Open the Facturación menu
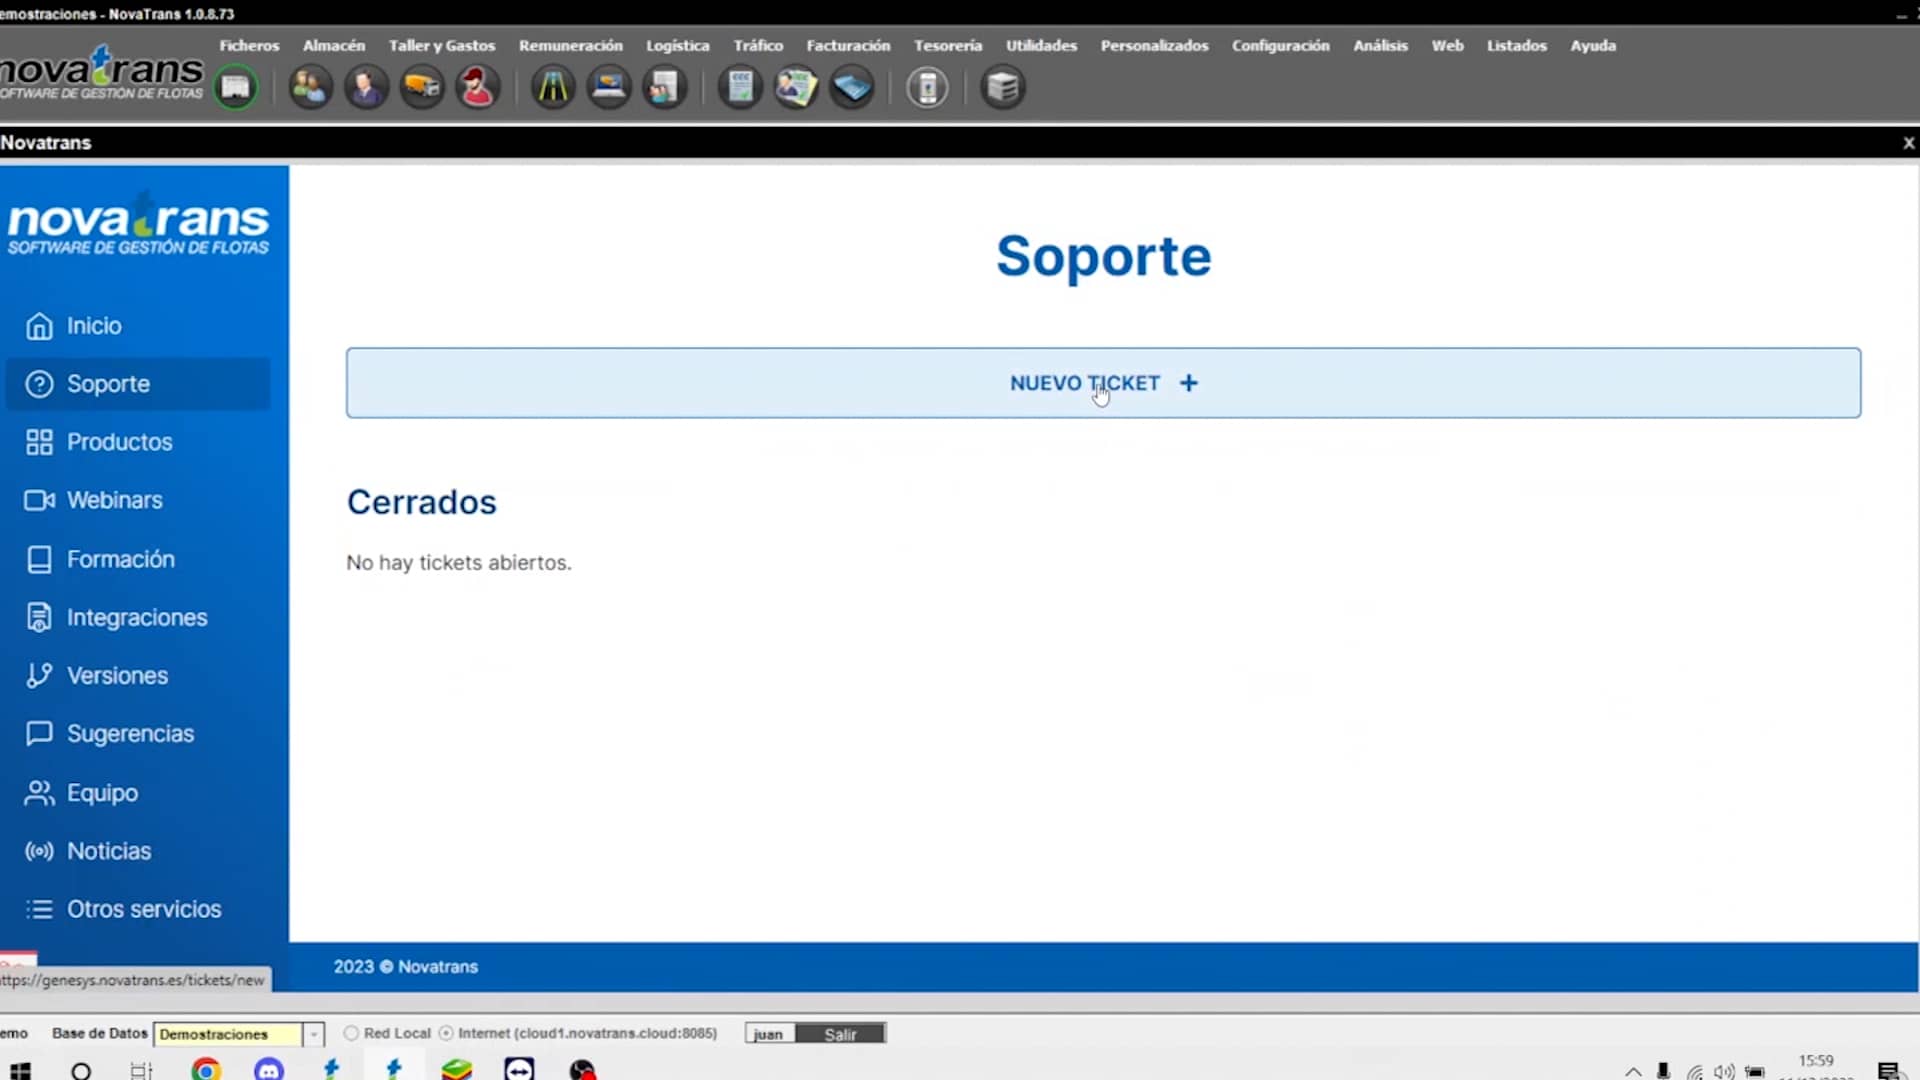Screen dimensions: 1920x1080 click(x=847, y=46)
